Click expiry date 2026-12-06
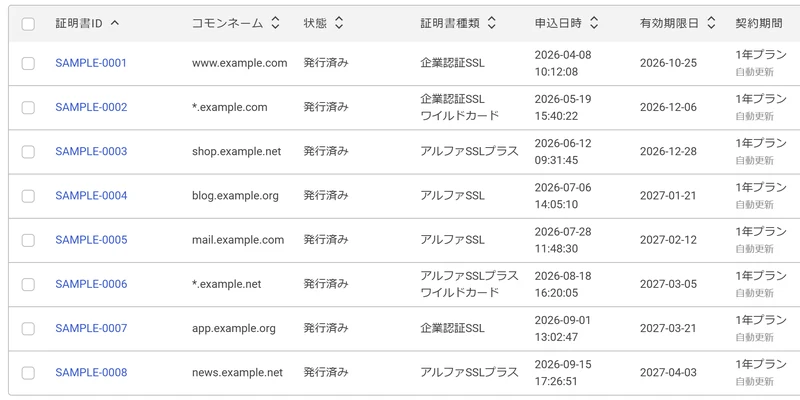 click(x=668, y=107)
